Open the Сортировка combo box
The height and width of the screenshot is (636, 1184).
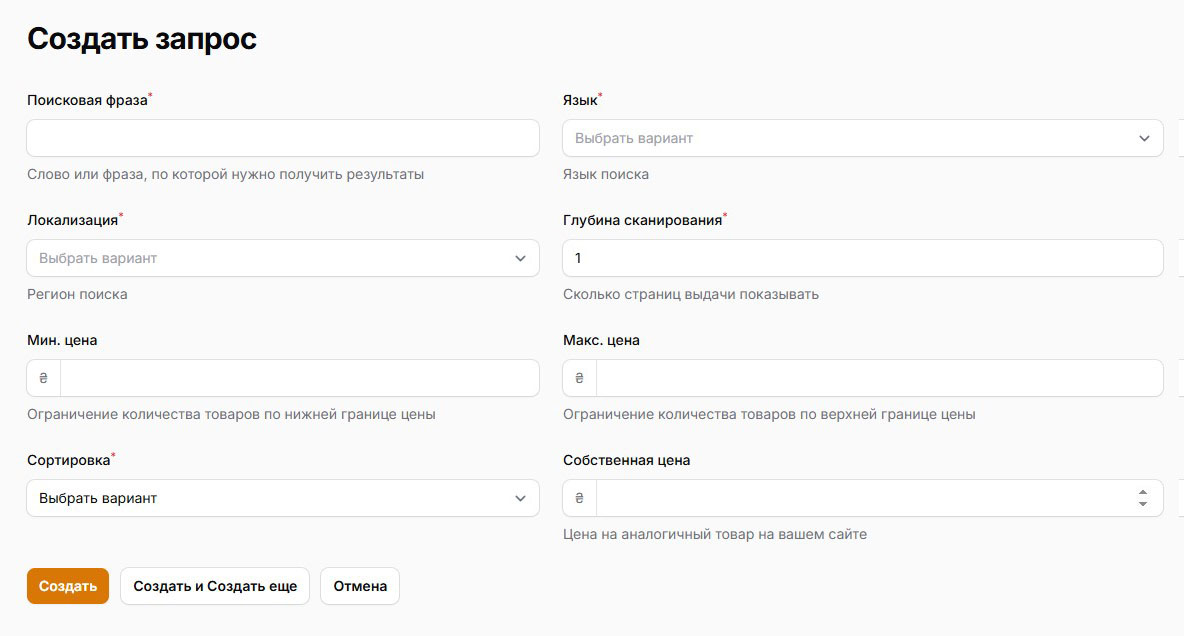click(x=283, y=498)
